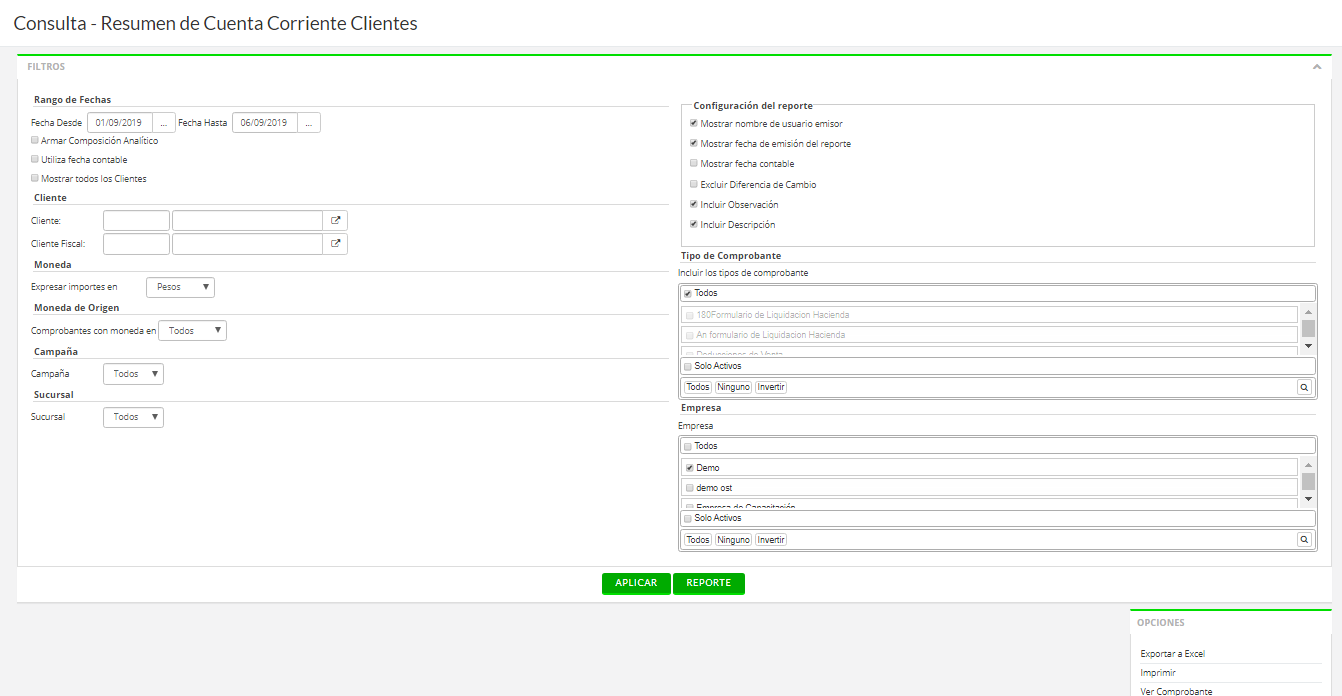1342x696 pixels.
Task: Focus Cliente Fiscal code input field
Action: [x=136, y=244]
